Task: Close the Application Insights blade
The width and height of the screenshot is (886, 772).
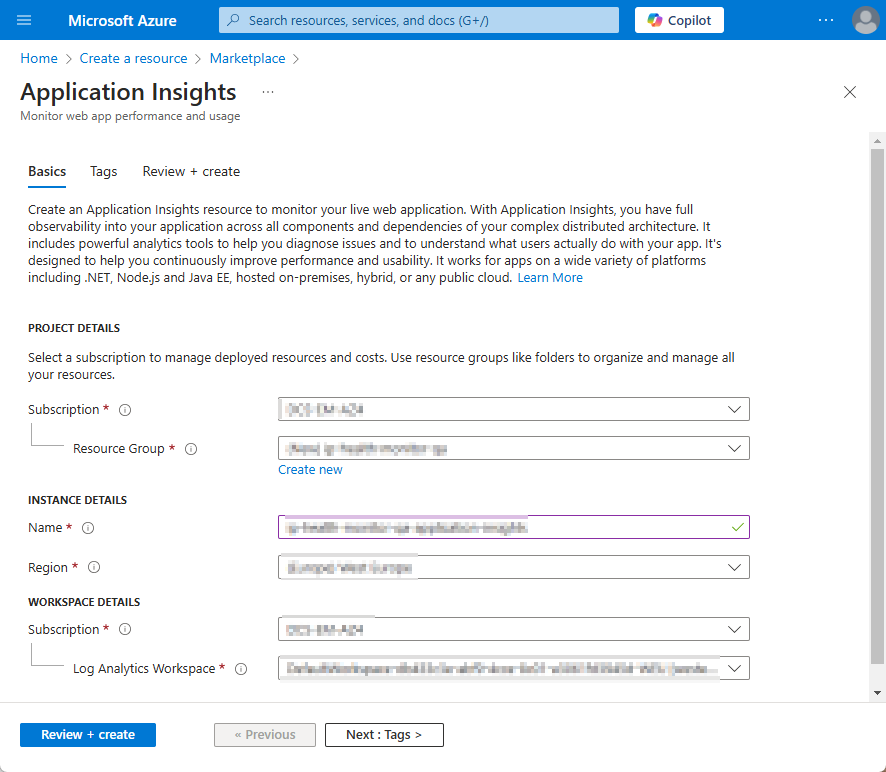Action: pos(849,92)
